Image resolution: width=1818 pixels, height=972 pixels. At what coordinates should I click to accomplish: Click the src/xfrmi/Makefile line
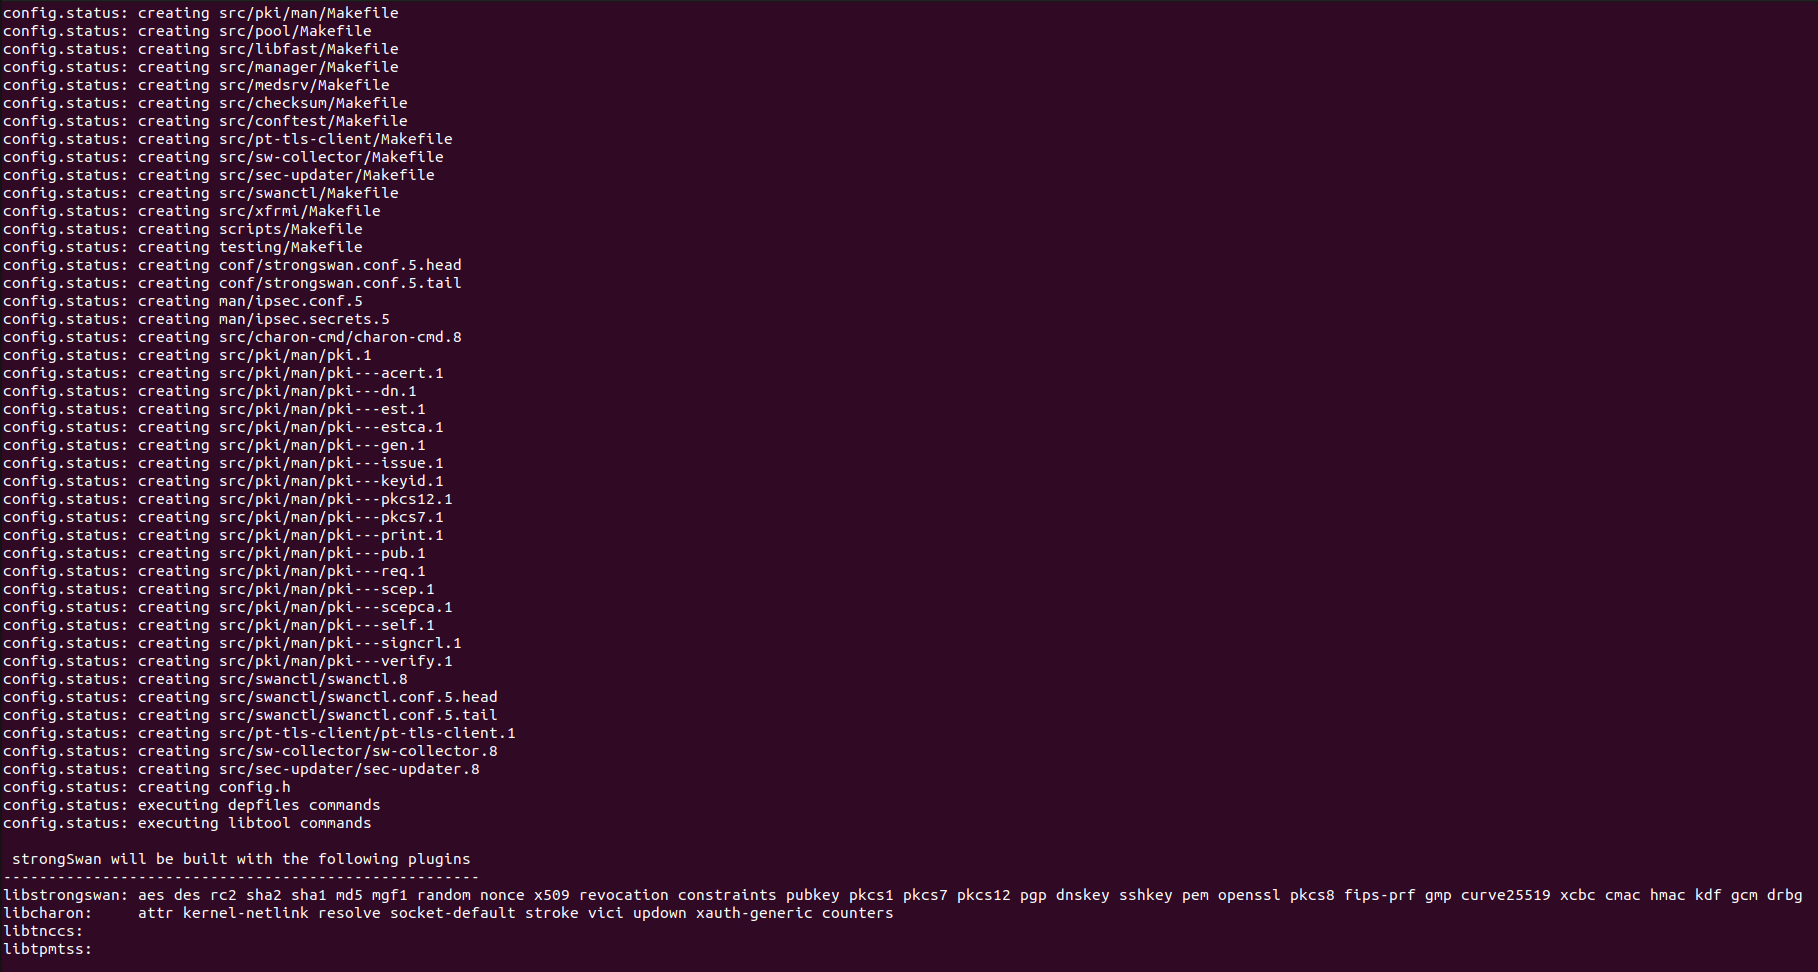(x=299, y=211)
